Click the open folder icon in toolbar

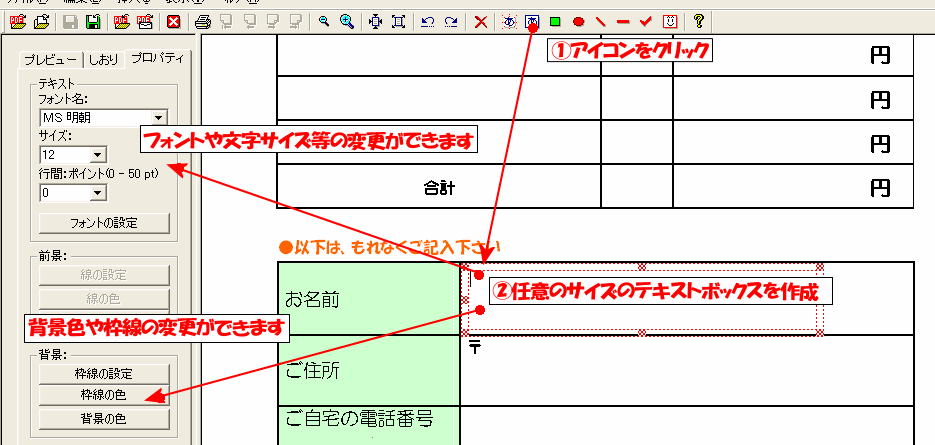tap(41, 21)
